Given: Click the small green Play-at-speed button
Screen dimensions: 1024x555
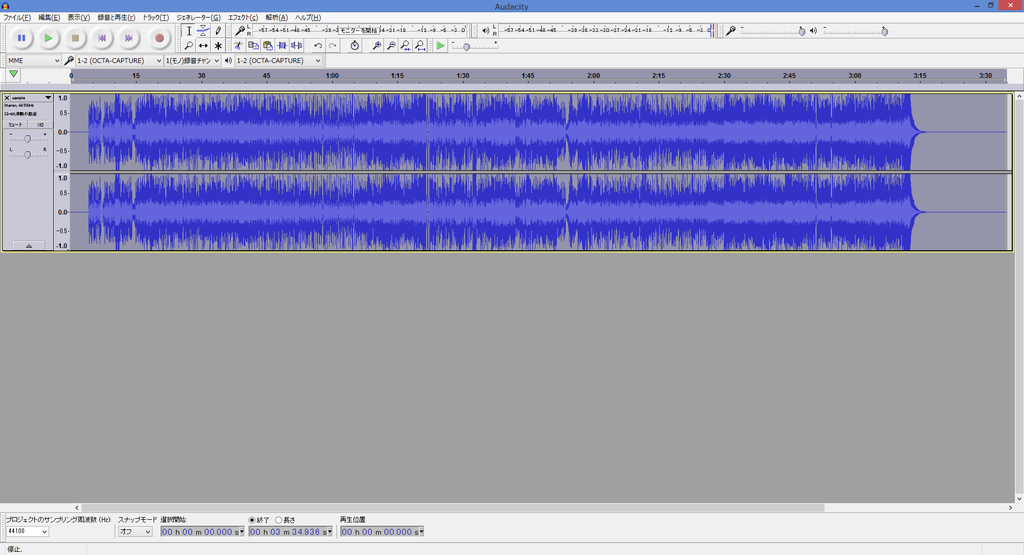Looking at the screenshot, I should pyautogui.click(x=441, y=46).
